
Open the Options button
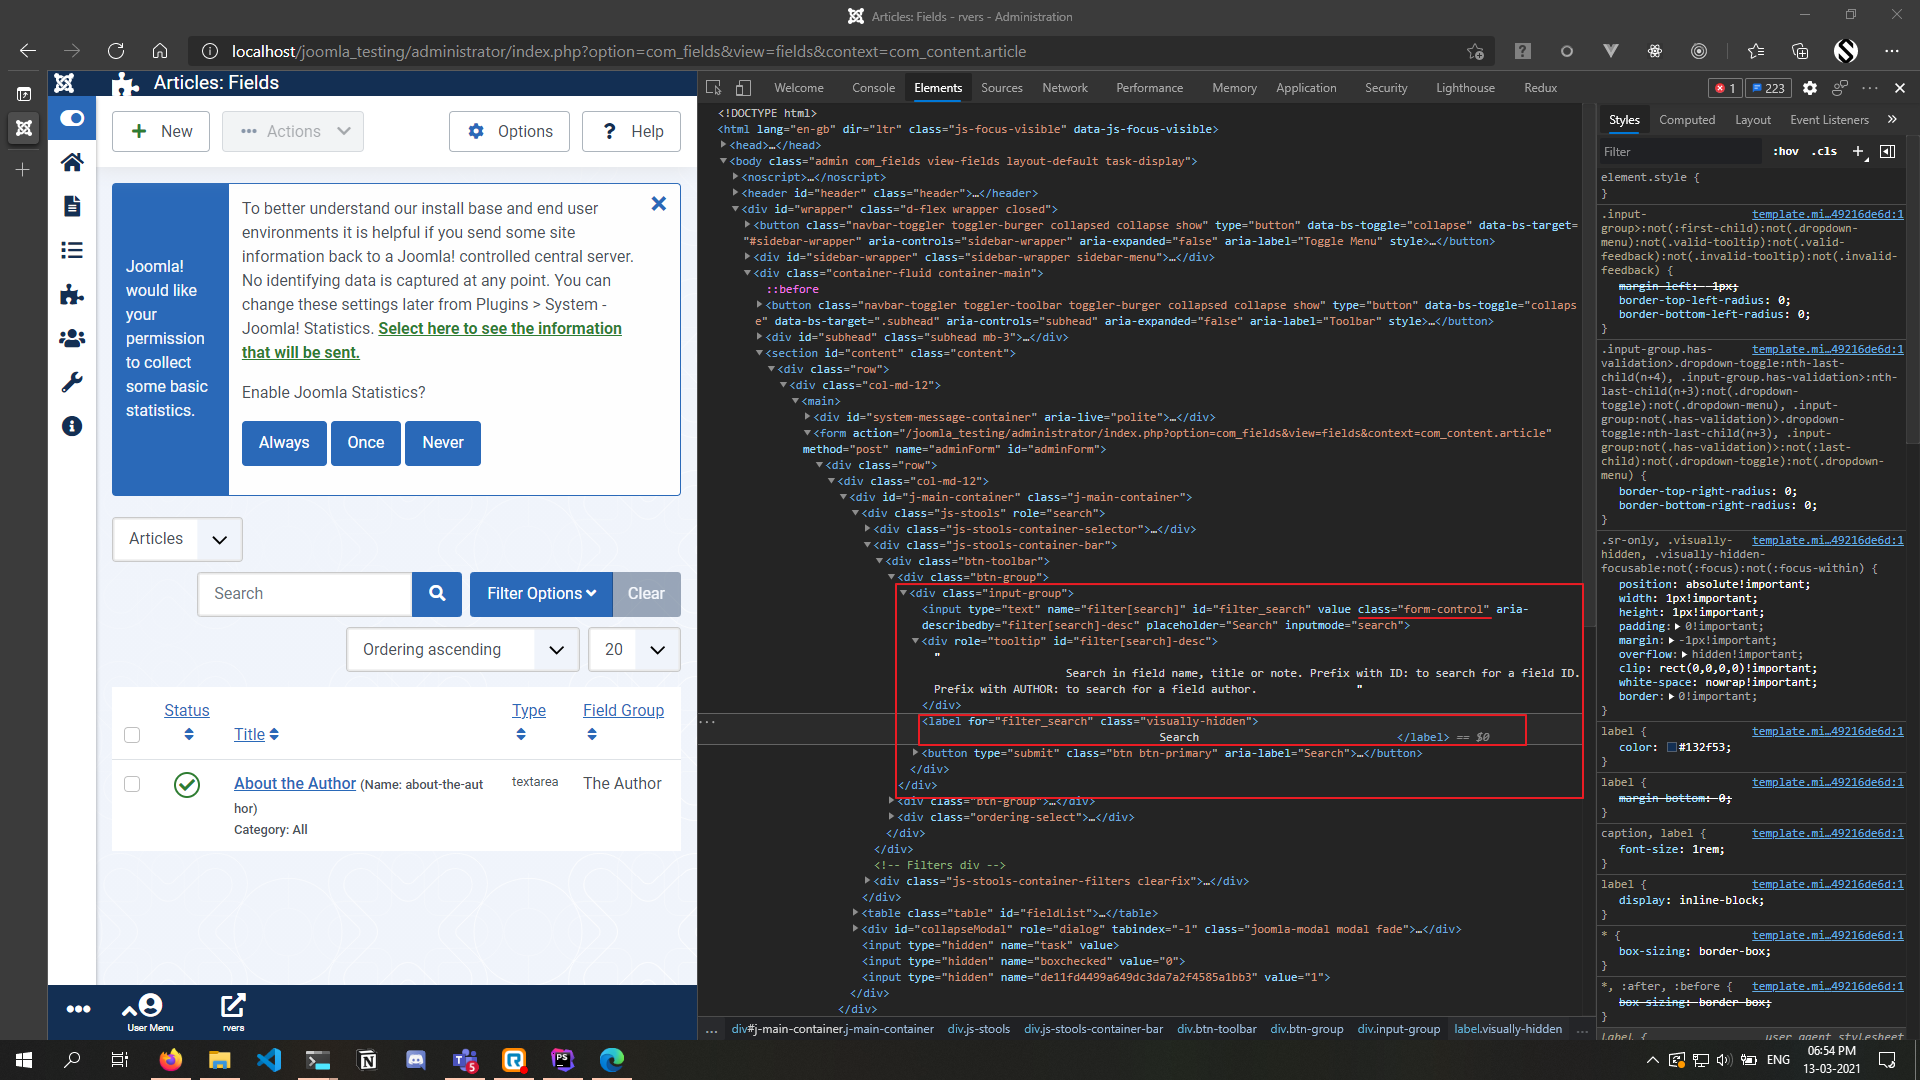pos(510,131)
